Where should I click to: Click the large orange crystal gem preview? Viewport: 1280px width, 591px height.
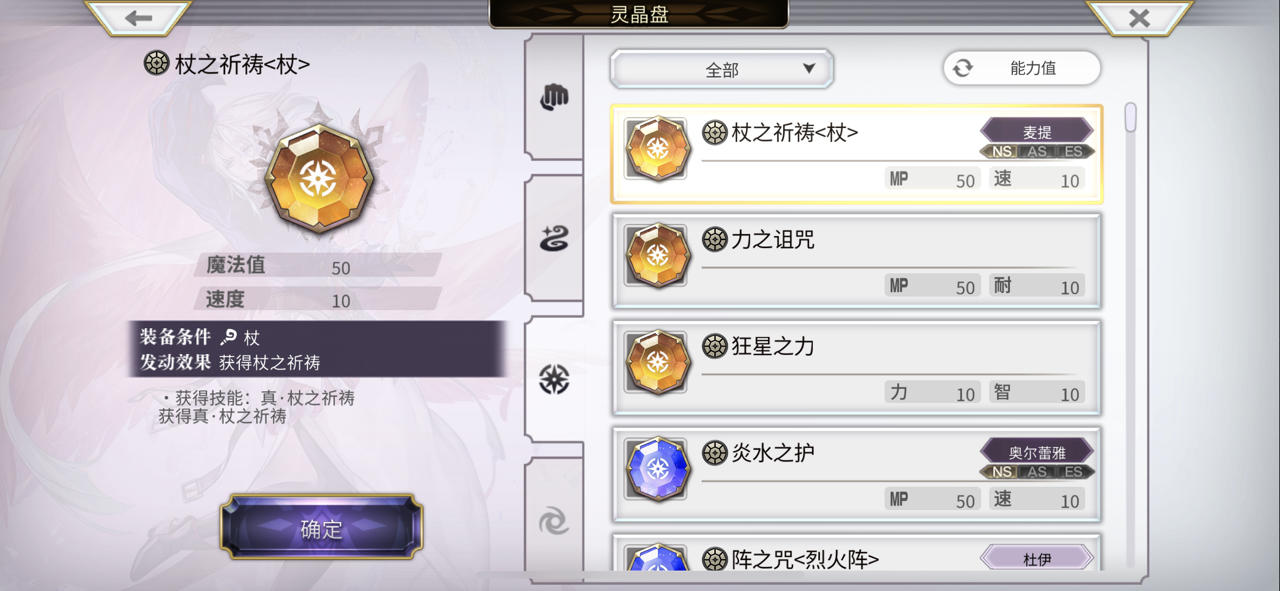[319, 178]
